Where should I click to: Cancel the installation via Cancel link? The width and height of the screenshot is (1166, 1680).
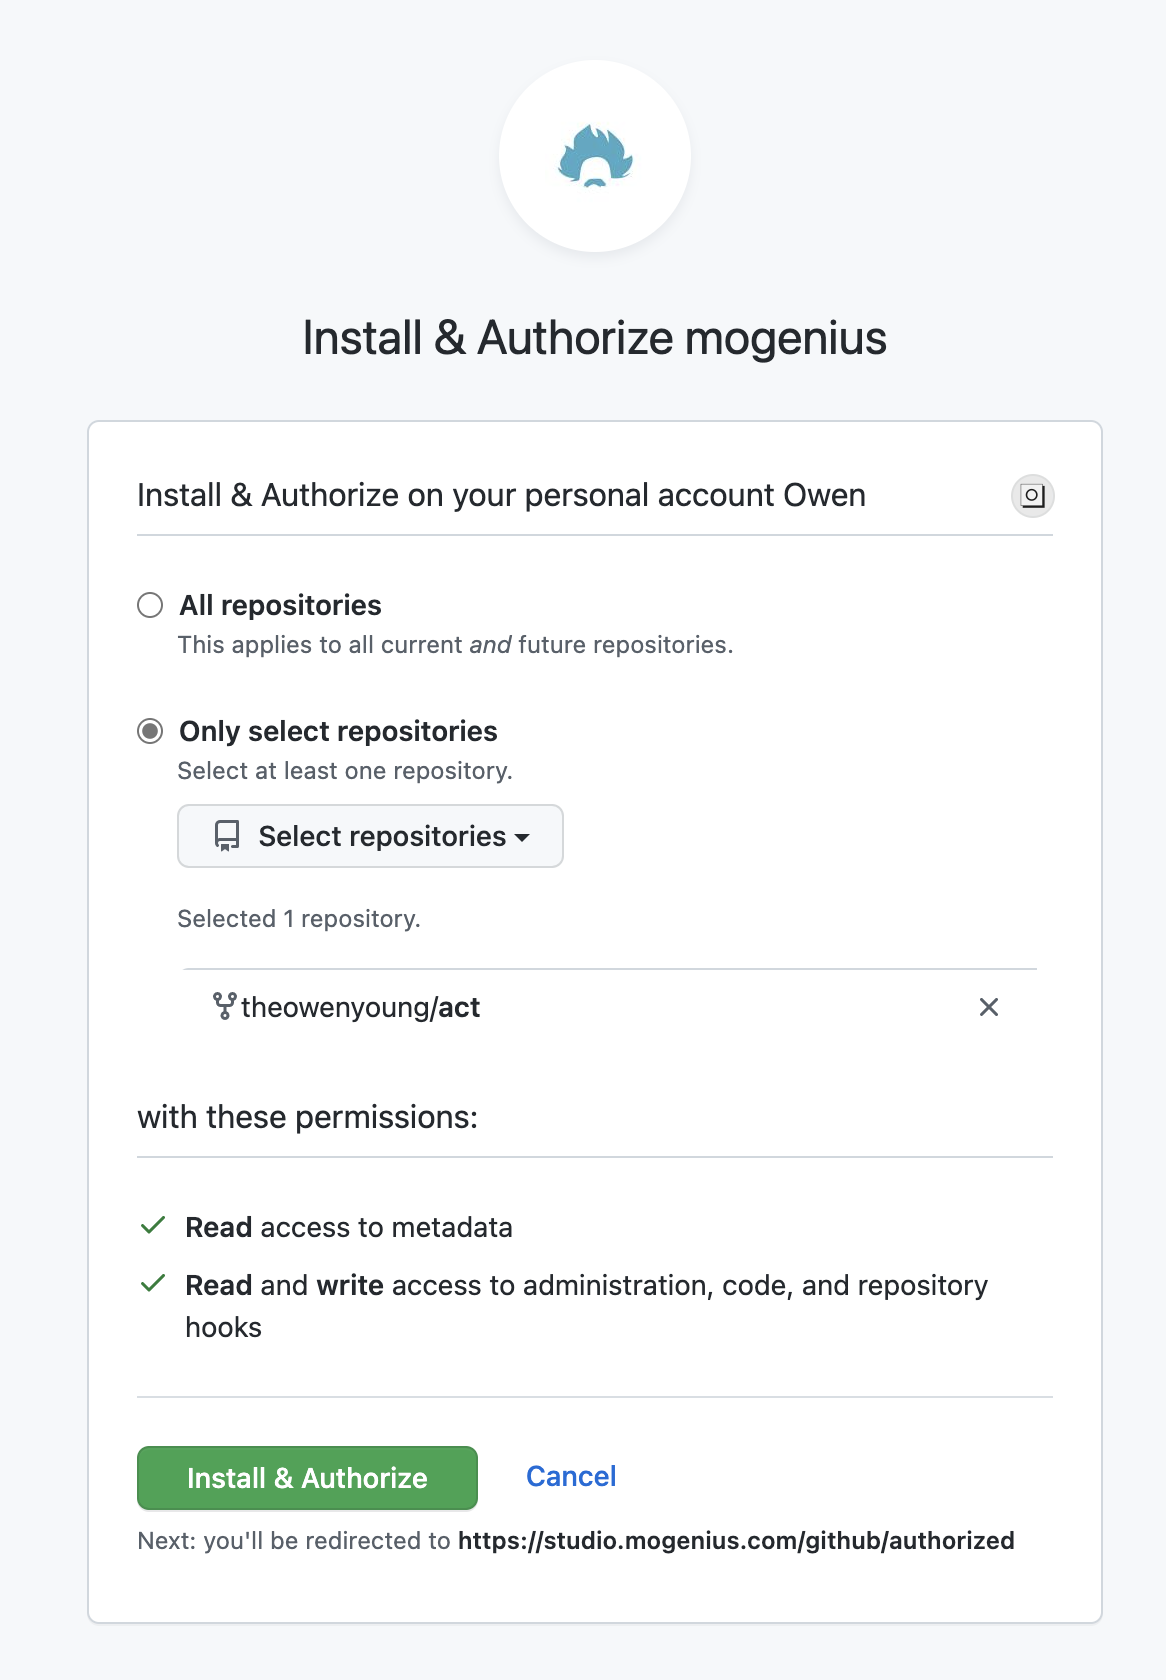pos(571,1476)
